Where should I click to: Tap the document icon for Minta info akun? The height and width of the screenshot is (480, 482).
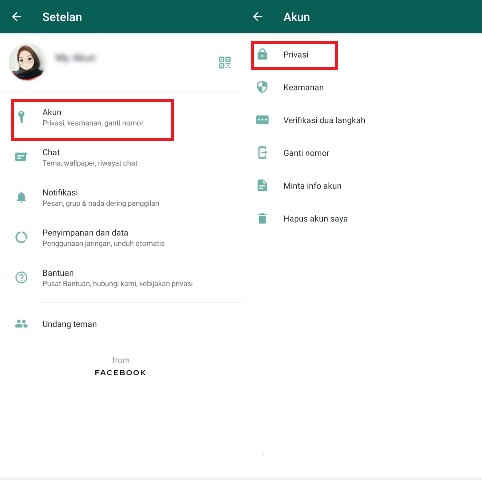pyautogui.click(x=262, y=185)
